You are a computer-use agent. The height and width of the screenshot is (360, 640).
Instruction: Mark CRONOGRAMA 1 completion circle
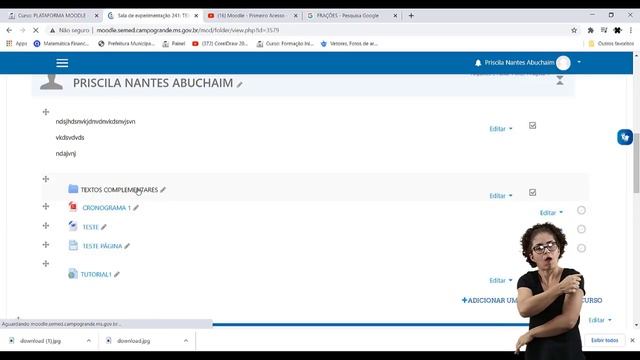coord(581,210)
